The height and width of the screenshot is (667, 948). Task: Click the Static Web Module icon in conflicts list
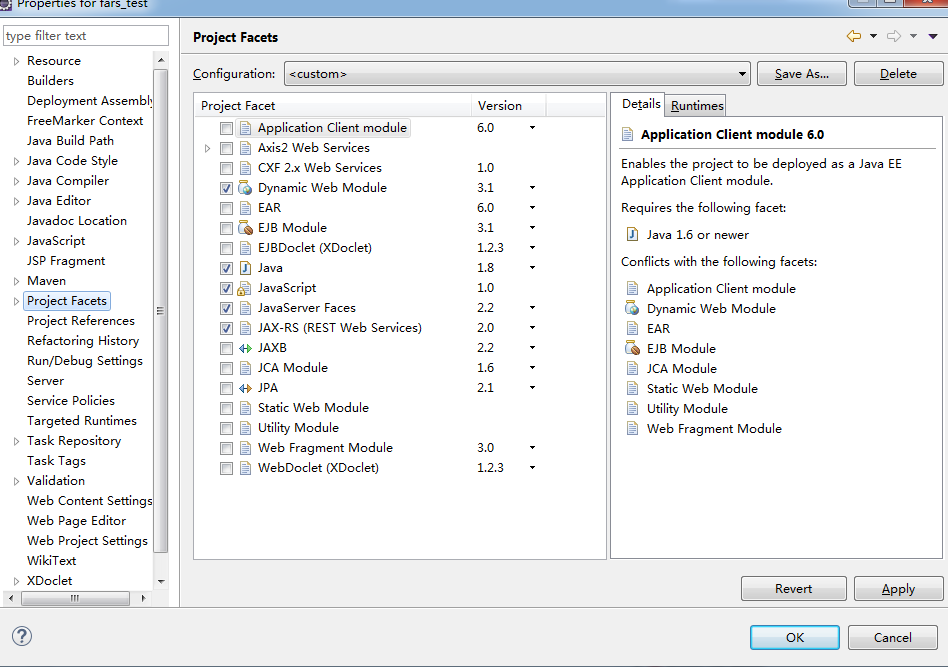coord(632,388)
